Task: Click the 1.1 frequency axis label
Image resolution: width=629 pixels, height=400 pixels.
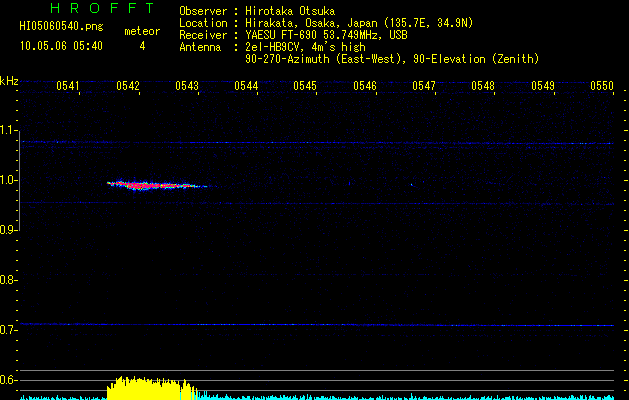Action: 9,130
